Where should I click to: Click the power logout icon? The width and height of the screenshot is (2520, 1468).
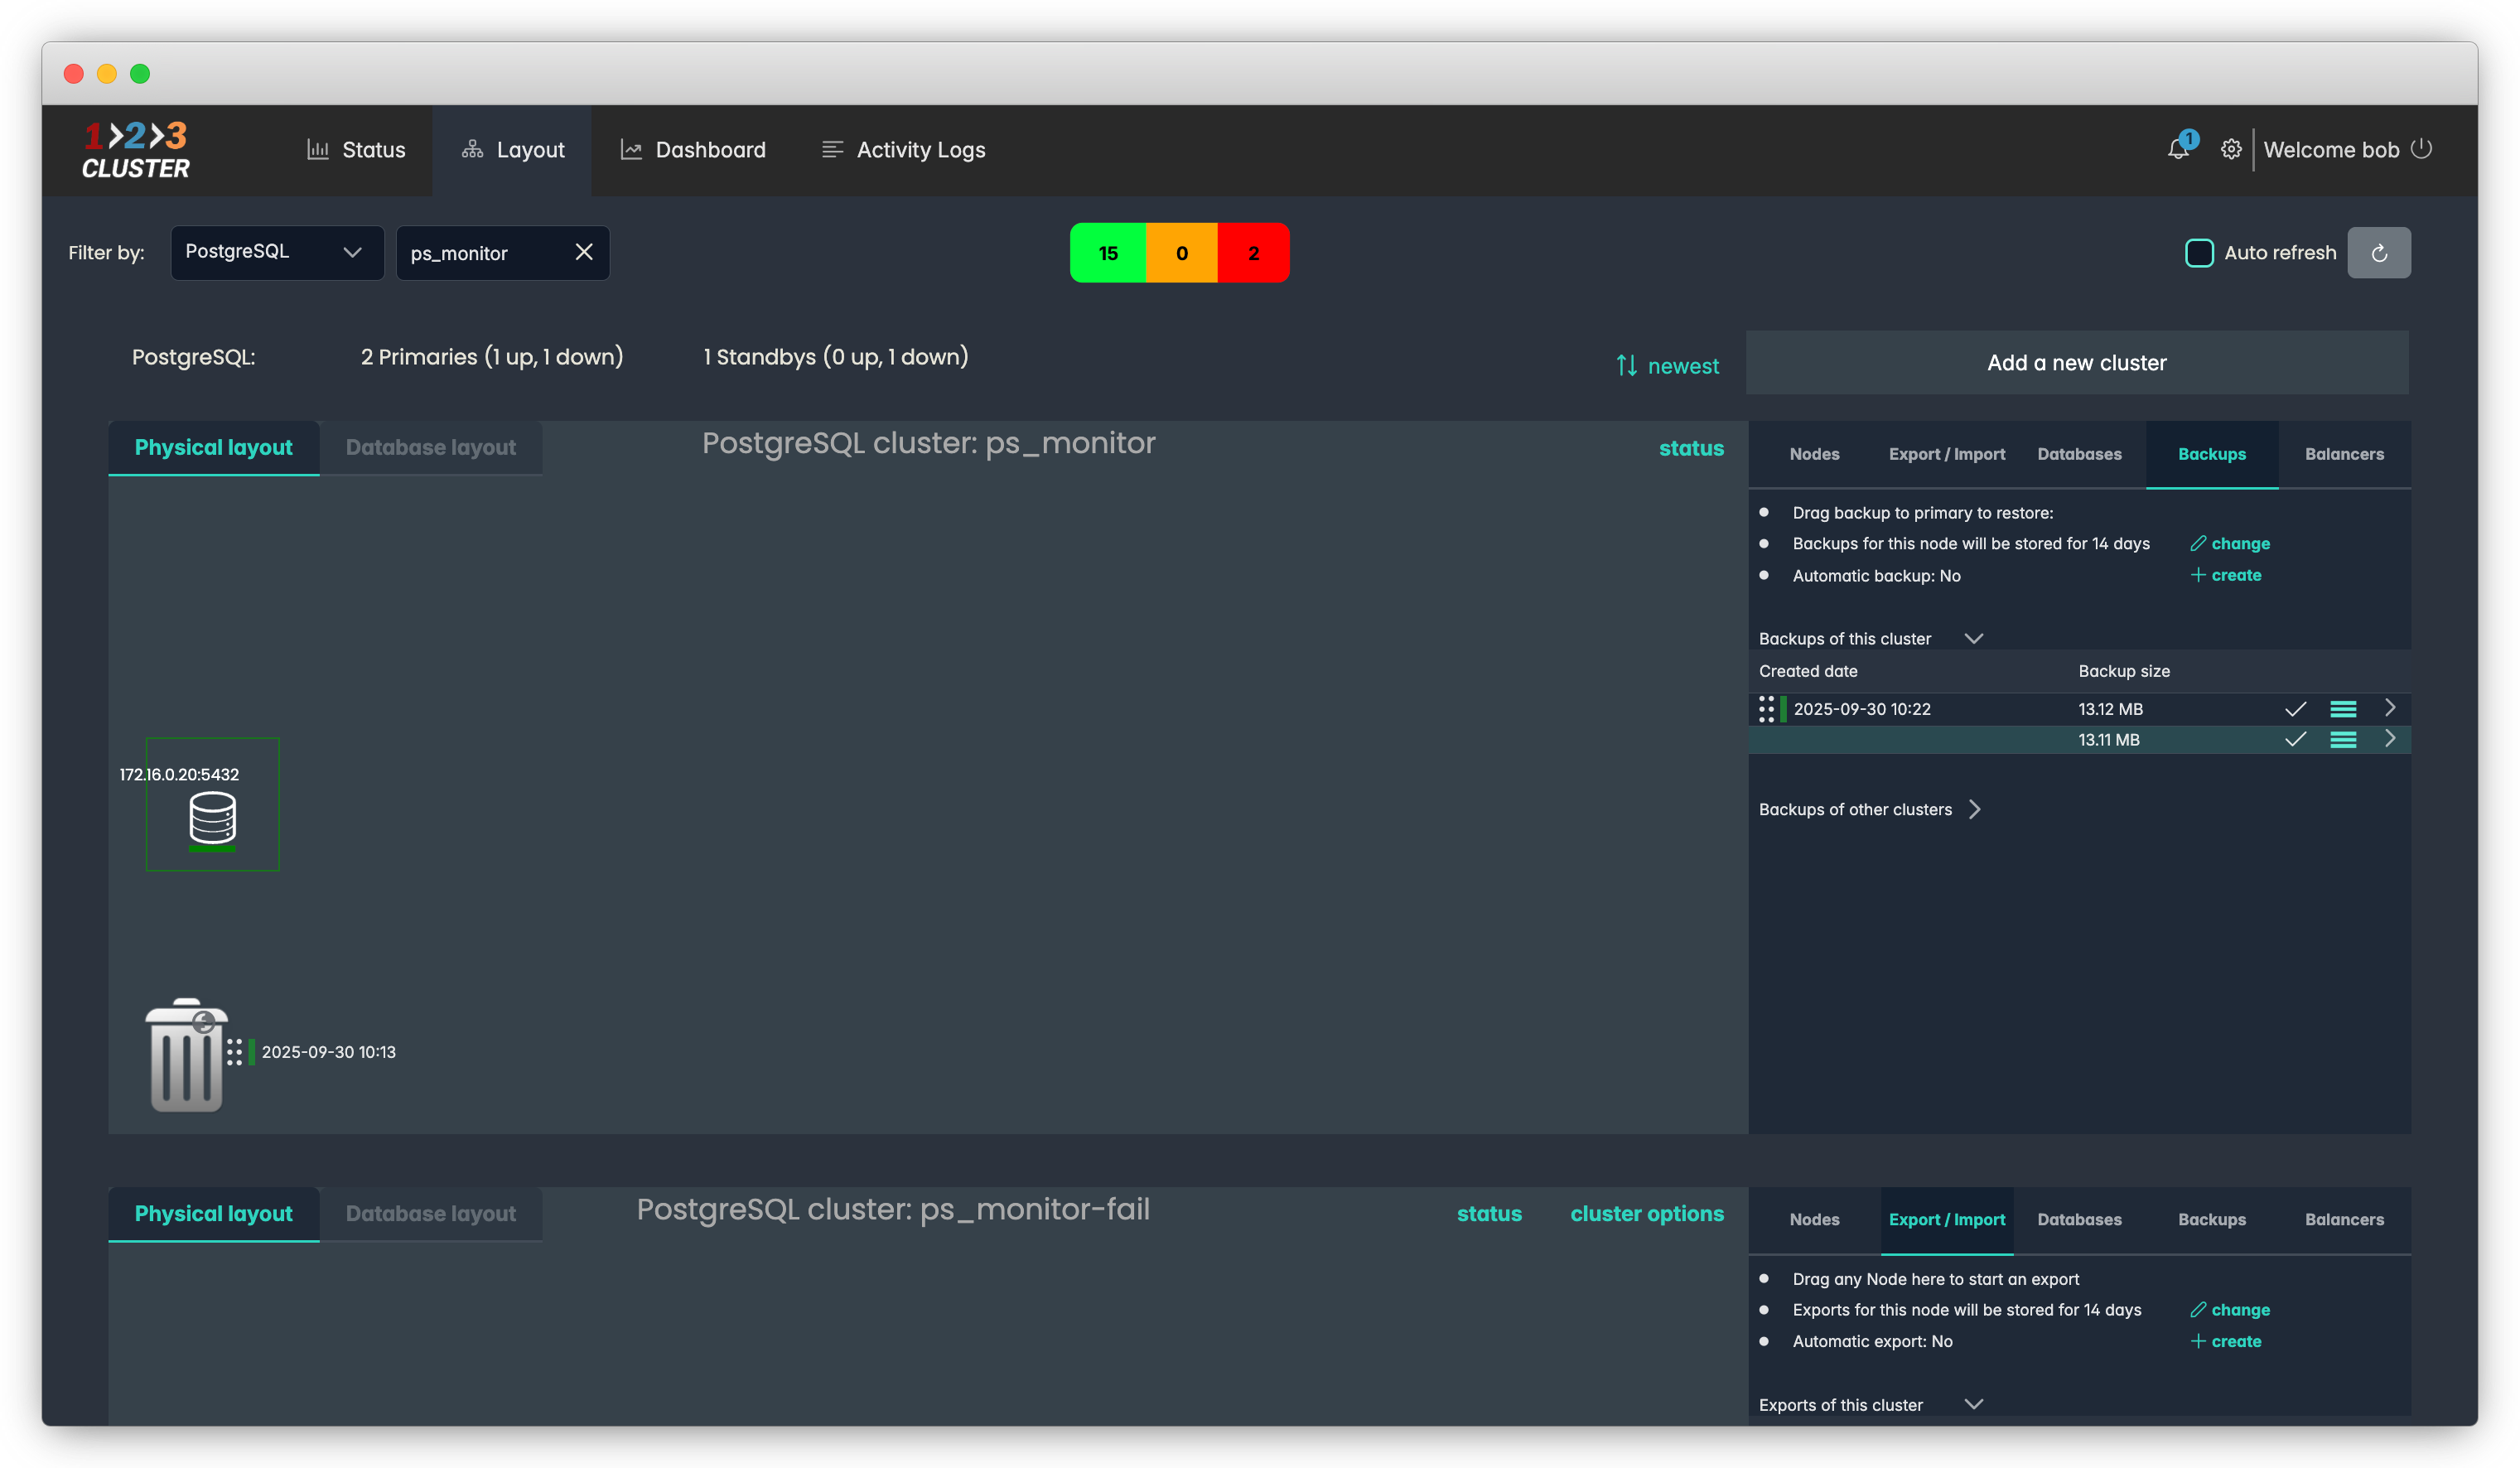pyautogui.click(x=2421, y=149)
